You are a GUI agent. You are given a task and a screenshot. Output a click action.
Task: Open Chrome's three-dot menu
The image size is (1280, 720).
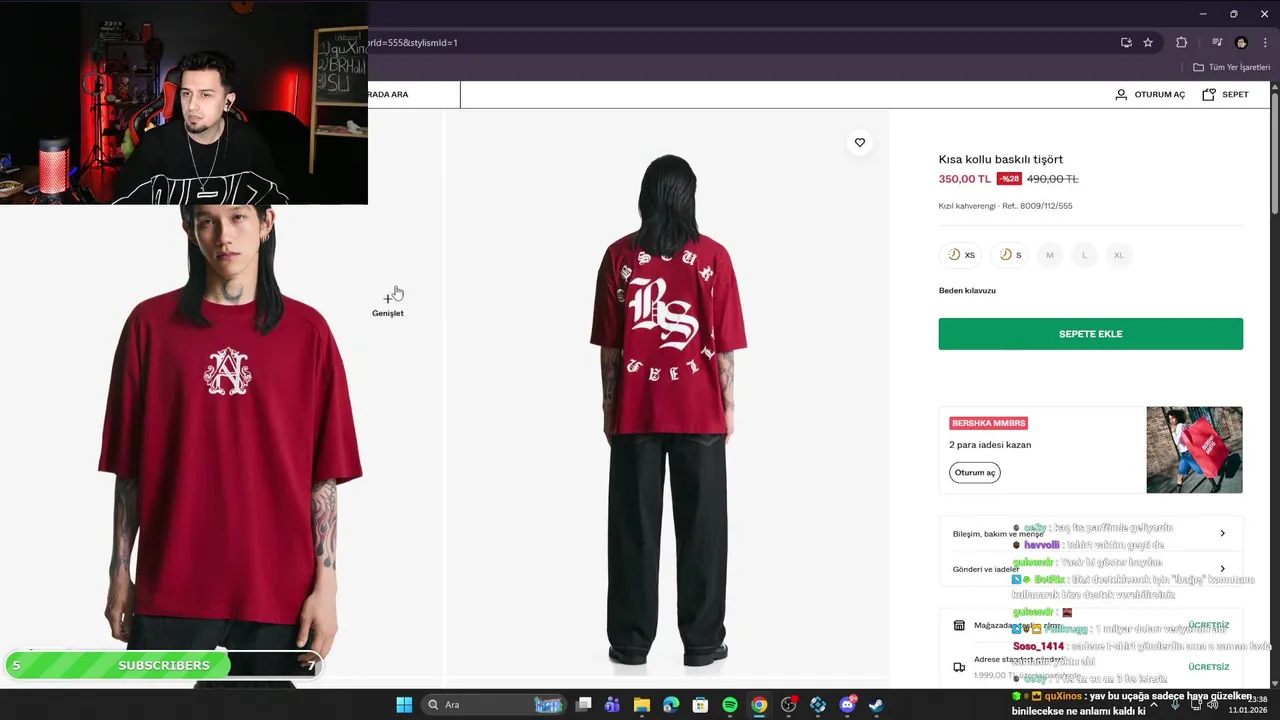click(1265, 43)
